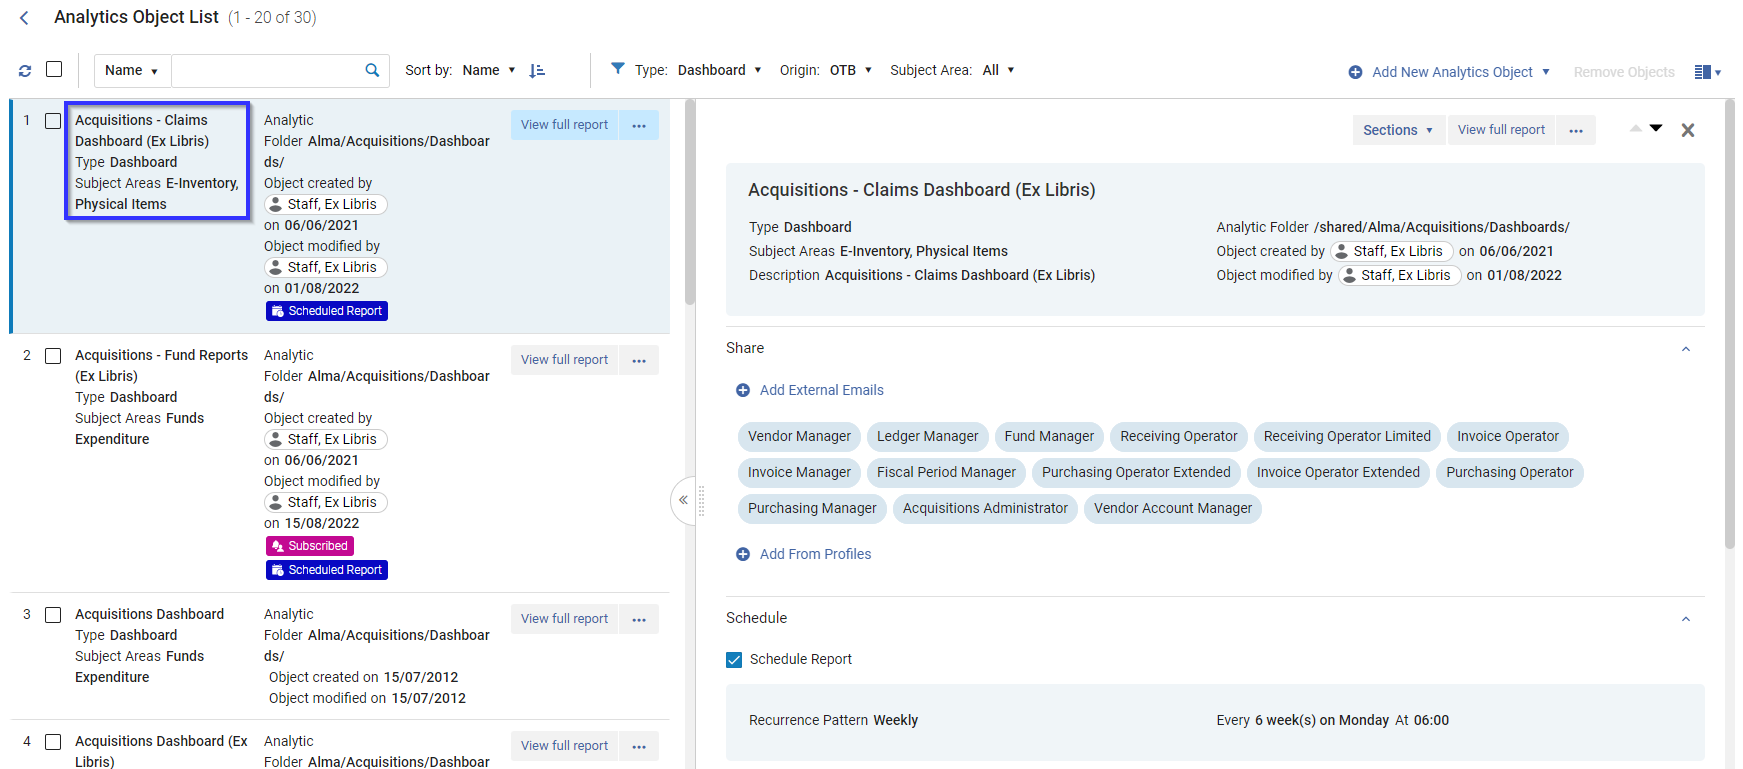
Task: Click the plus icon for Add New Analytics Object
Action: tap(1355, 72)
